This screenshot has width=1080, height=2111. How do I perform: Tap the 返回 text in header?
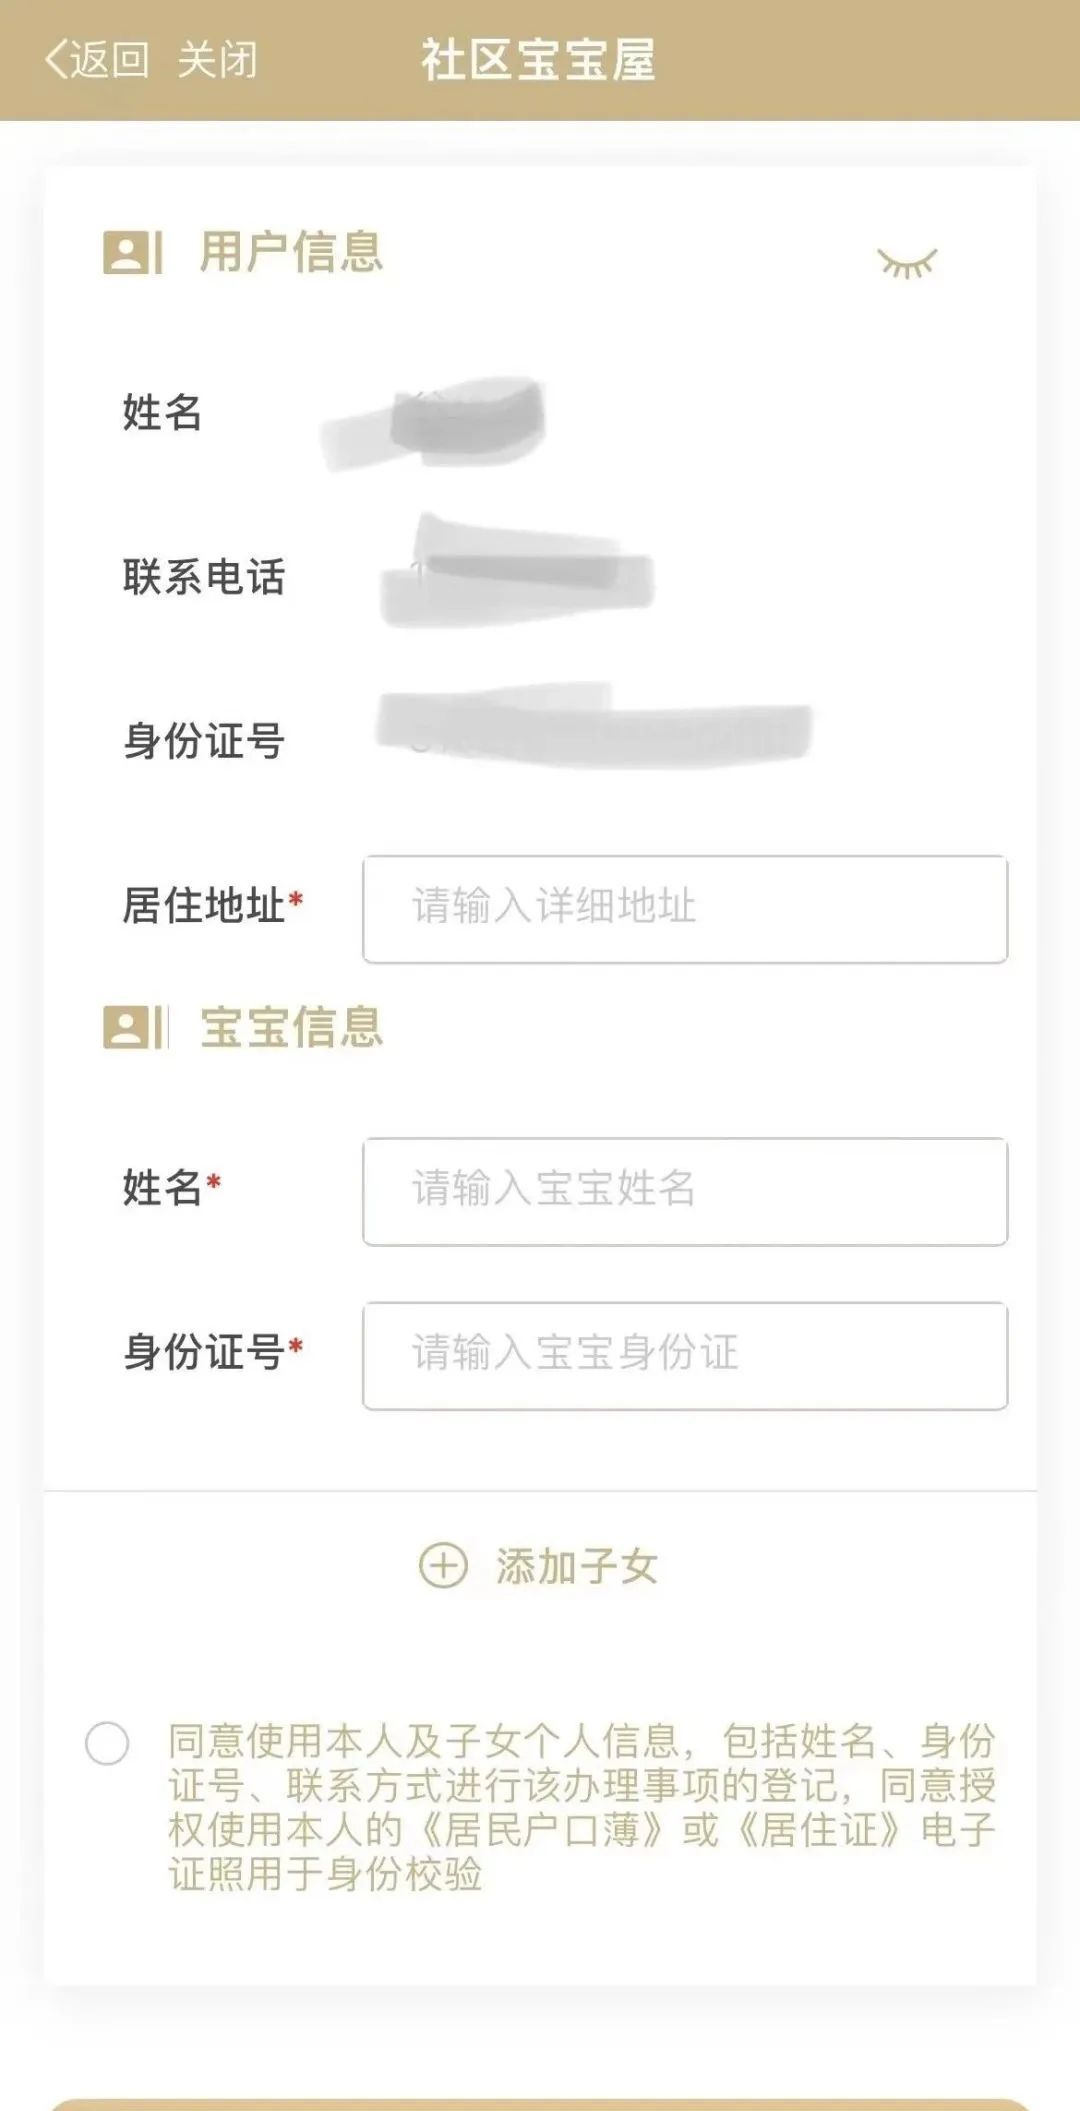click(109, 60)
